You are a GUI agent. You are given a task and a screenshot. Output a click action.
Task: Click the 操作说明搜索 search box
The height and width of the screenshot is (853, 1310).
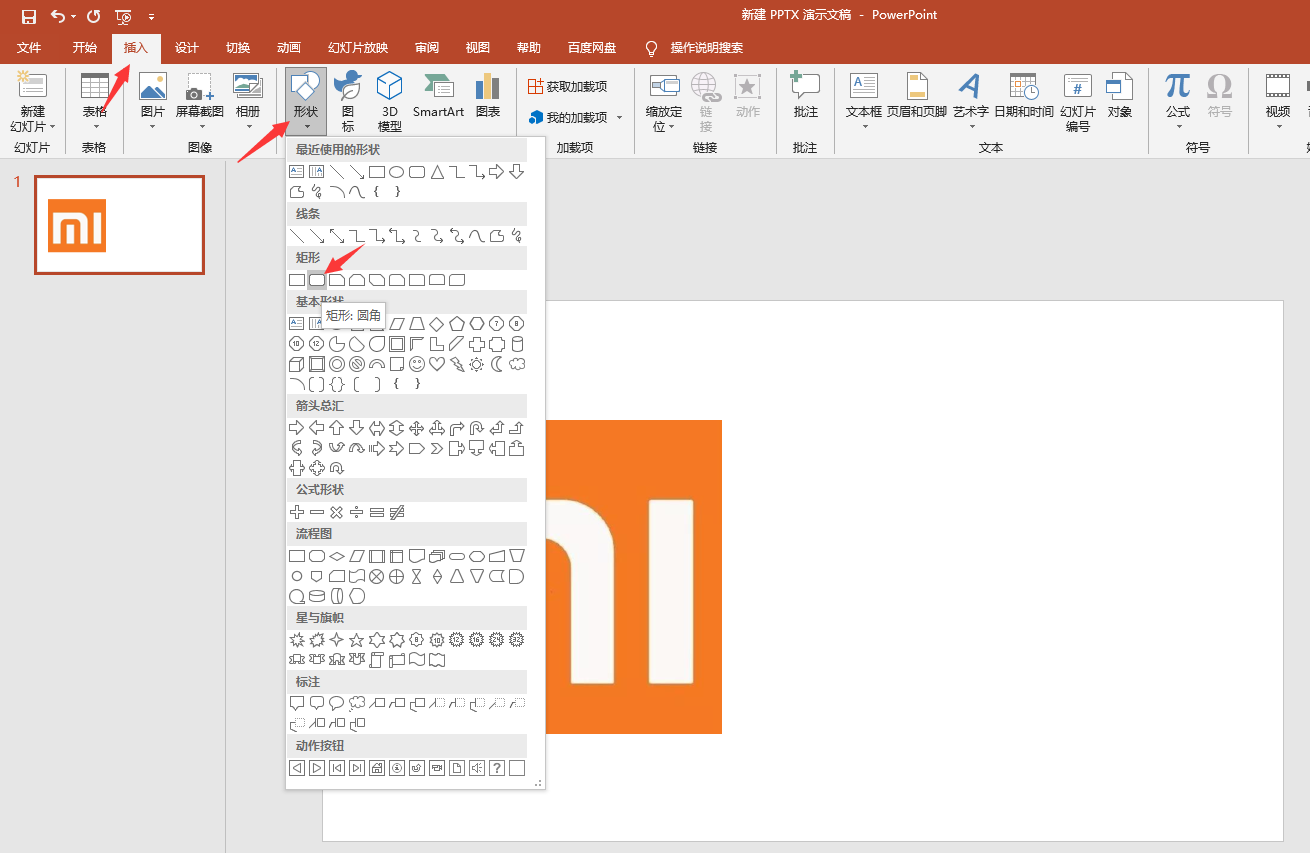[707, 48]
